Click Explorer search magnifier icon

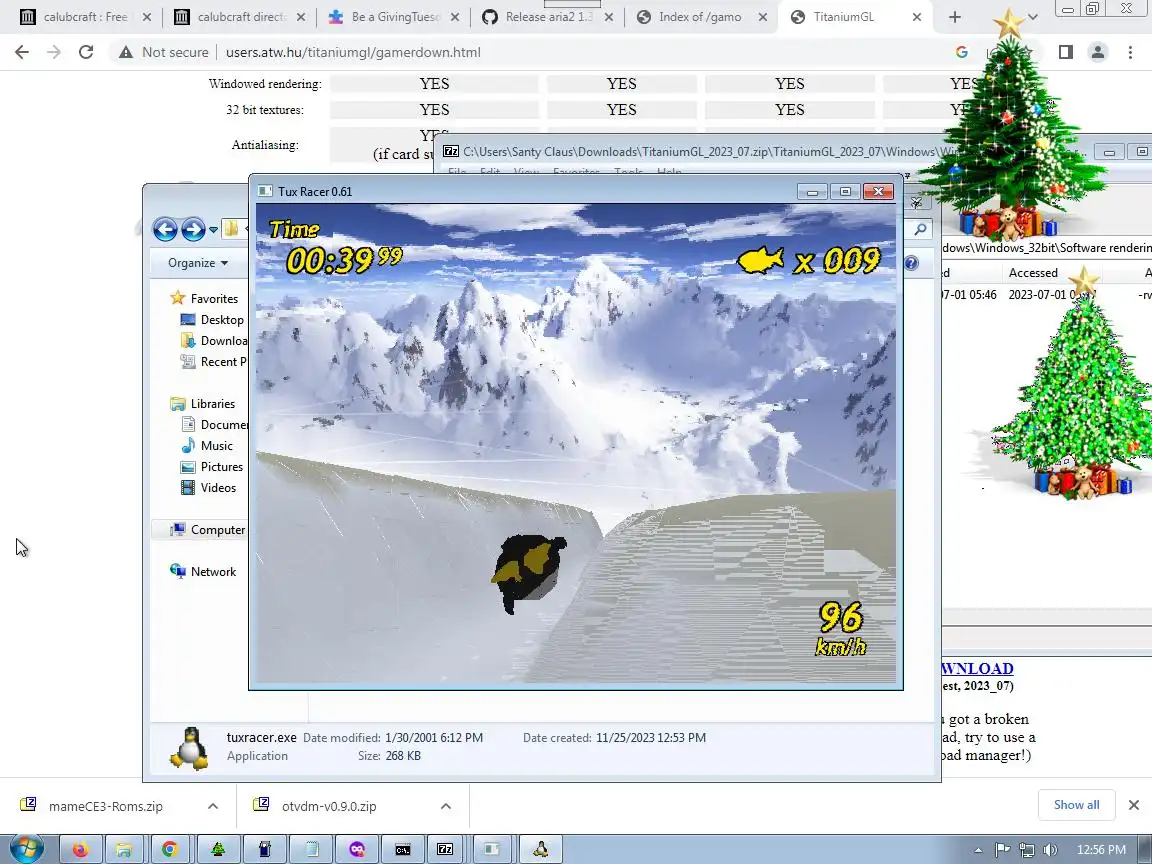click(921, 230)
